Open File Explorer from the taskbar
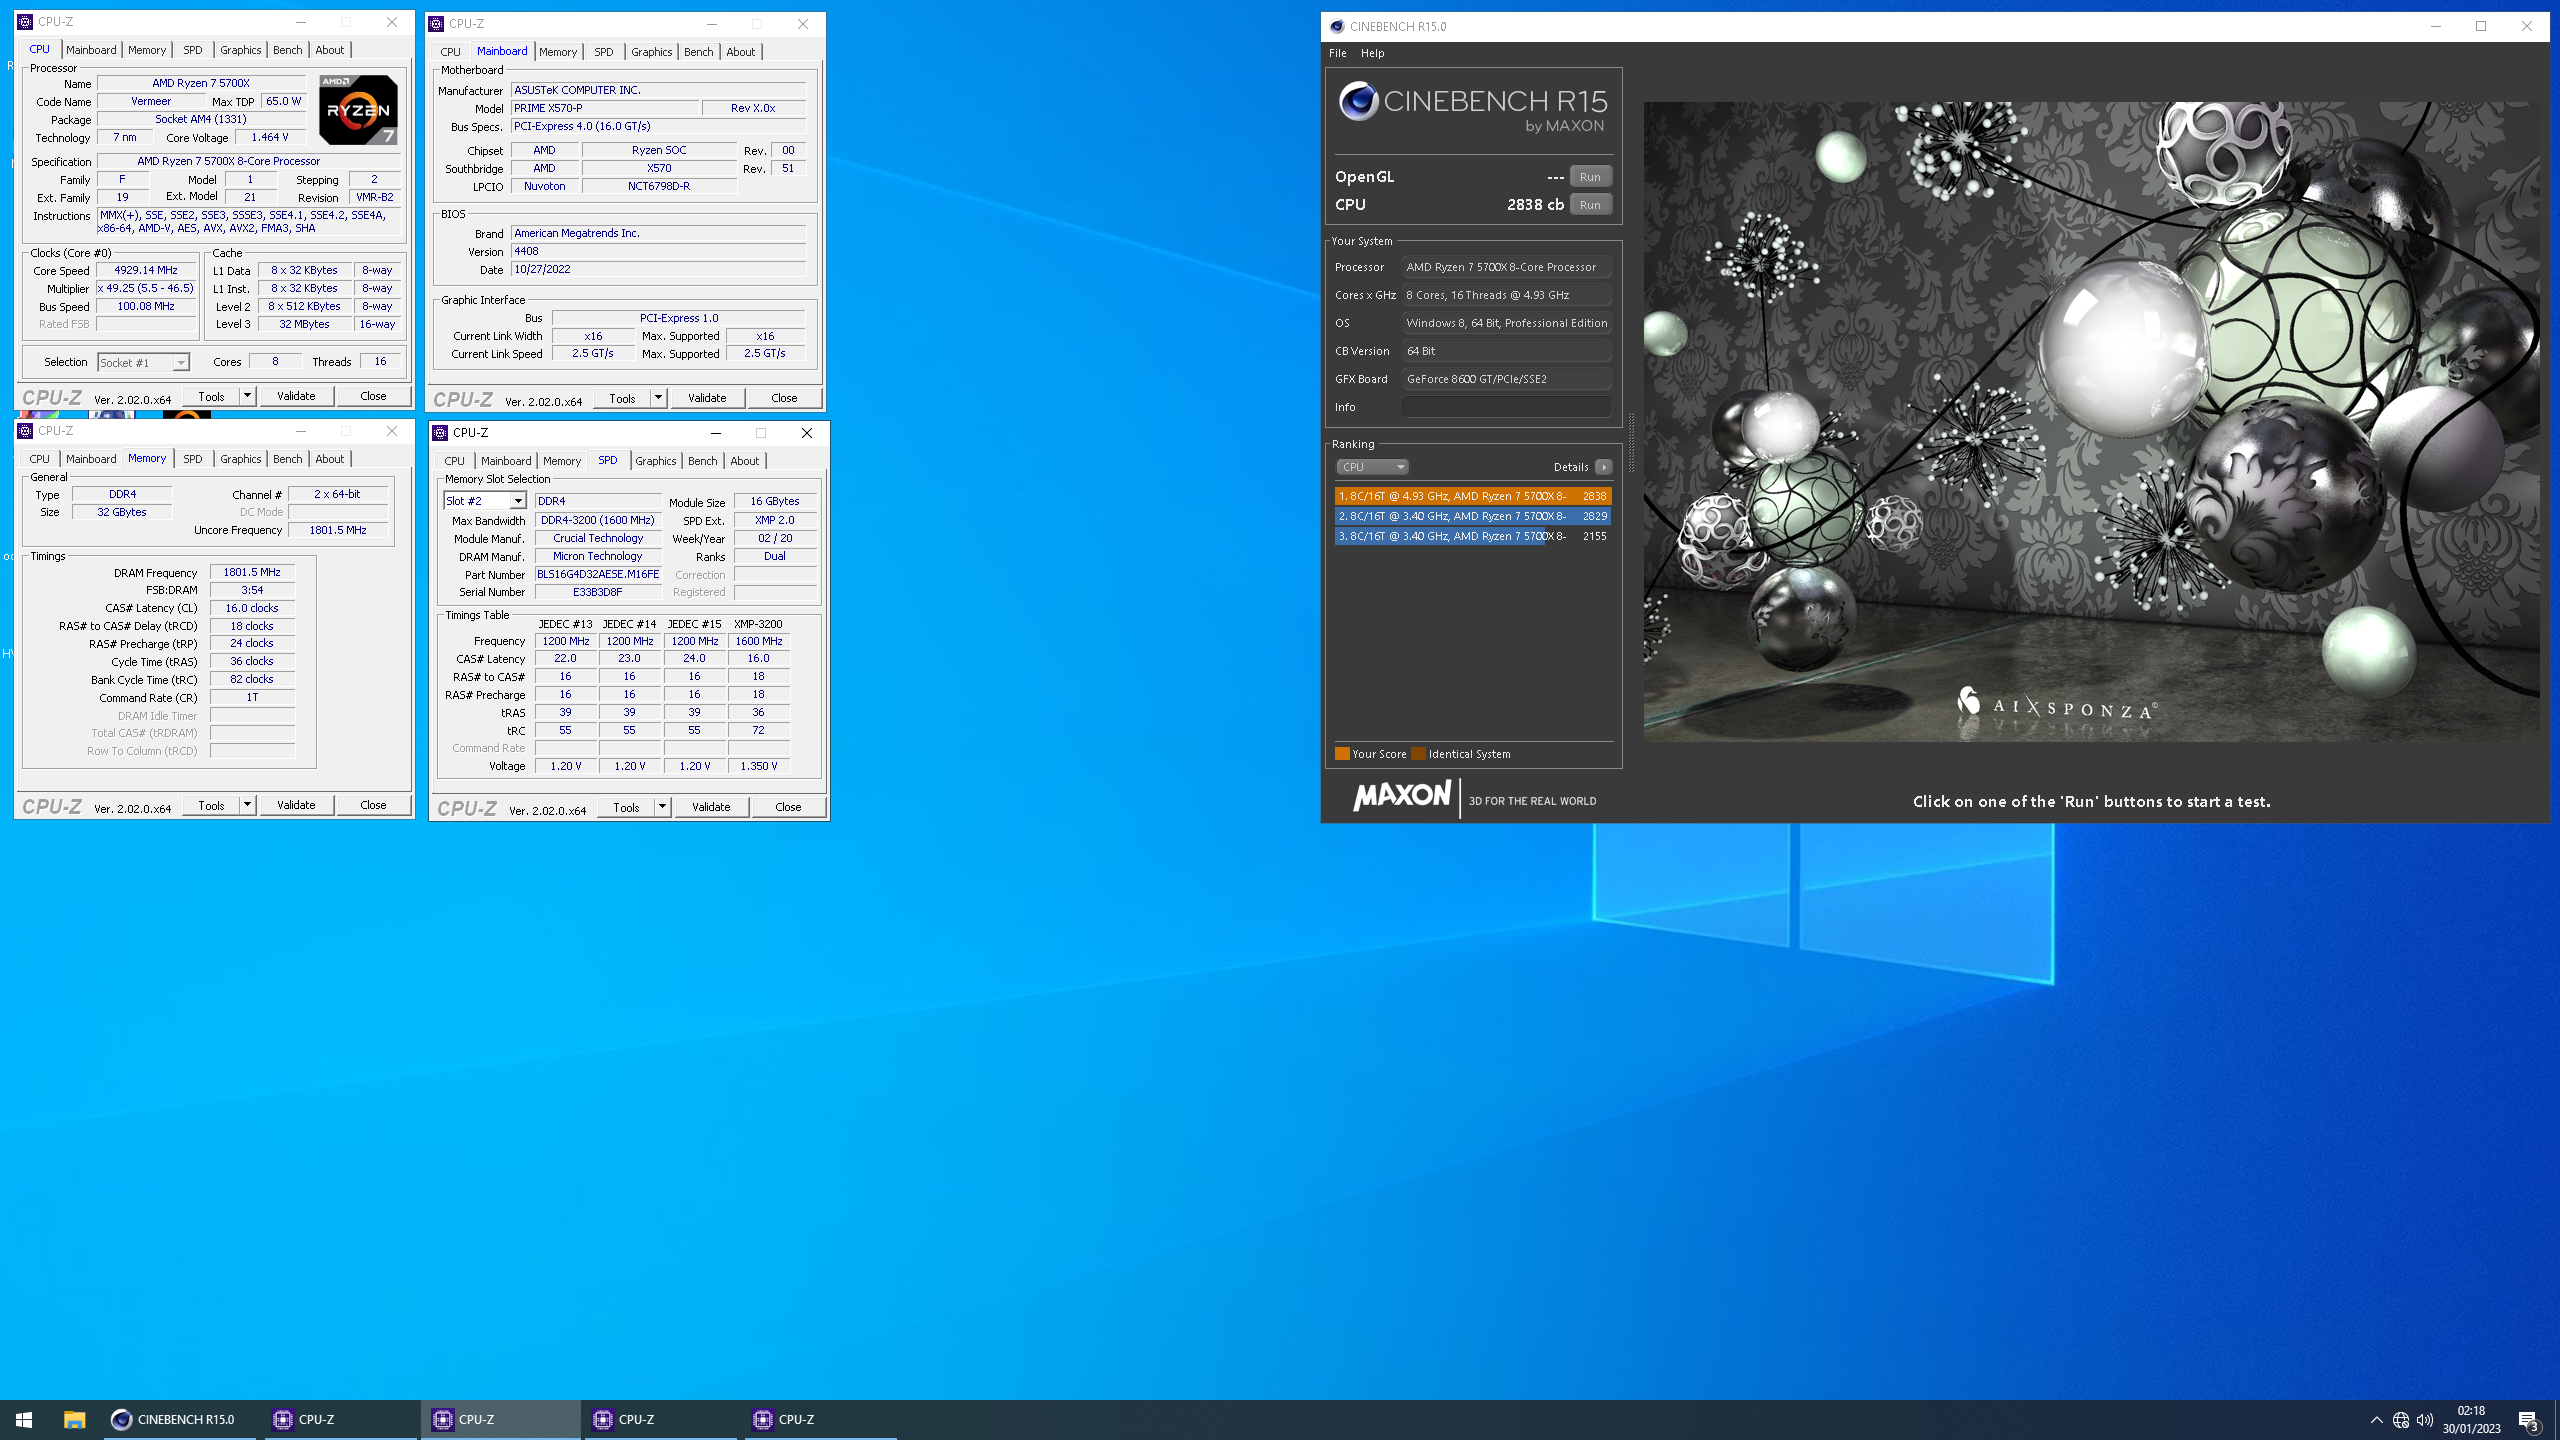The width and height of the screenshot is (2560, 1440). 75,1419
